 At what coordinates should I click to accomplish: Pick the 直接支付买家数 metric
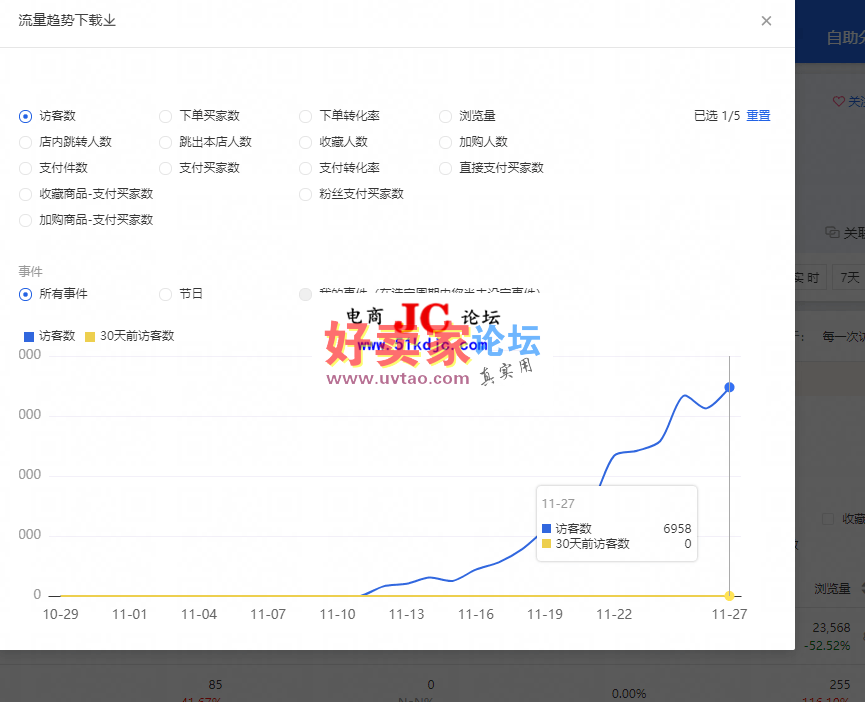tap(446, 168)
